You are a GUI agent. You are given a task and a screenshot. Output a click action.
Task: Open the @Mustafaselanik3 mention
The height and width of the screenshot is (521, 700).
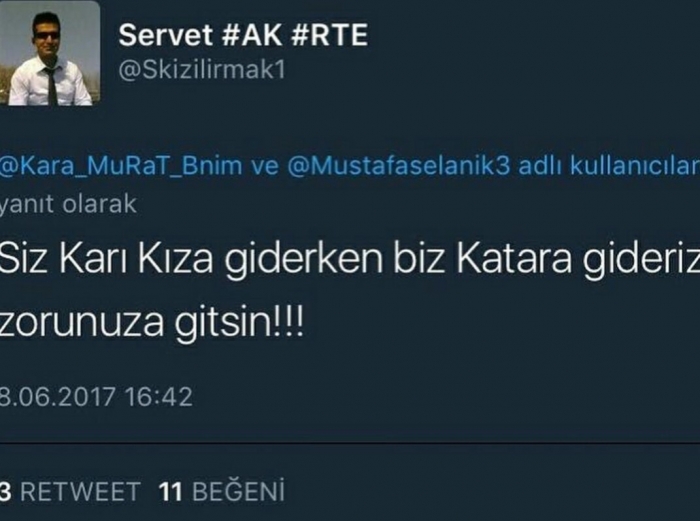tap(398, 166)
